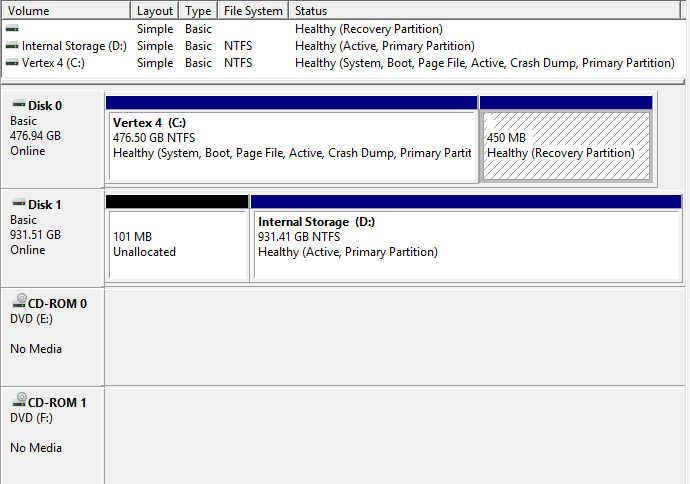Click the blue header bar above Vertex 4 (C:)

click(291, 103)
